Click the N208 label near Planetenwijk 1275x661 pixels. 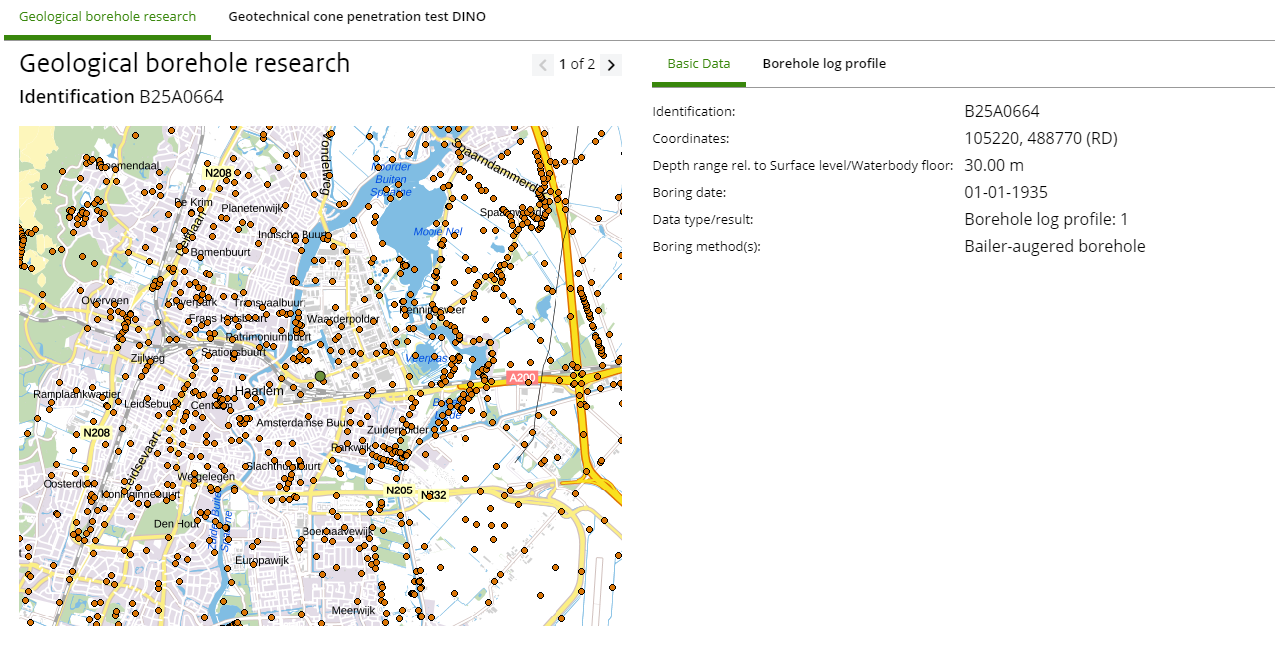point(218,173)
